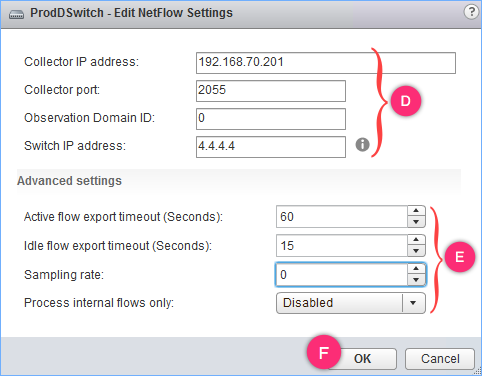482x376 pixels.
Task: Decrease the Sampling rate value
Action: click(416, 280)
